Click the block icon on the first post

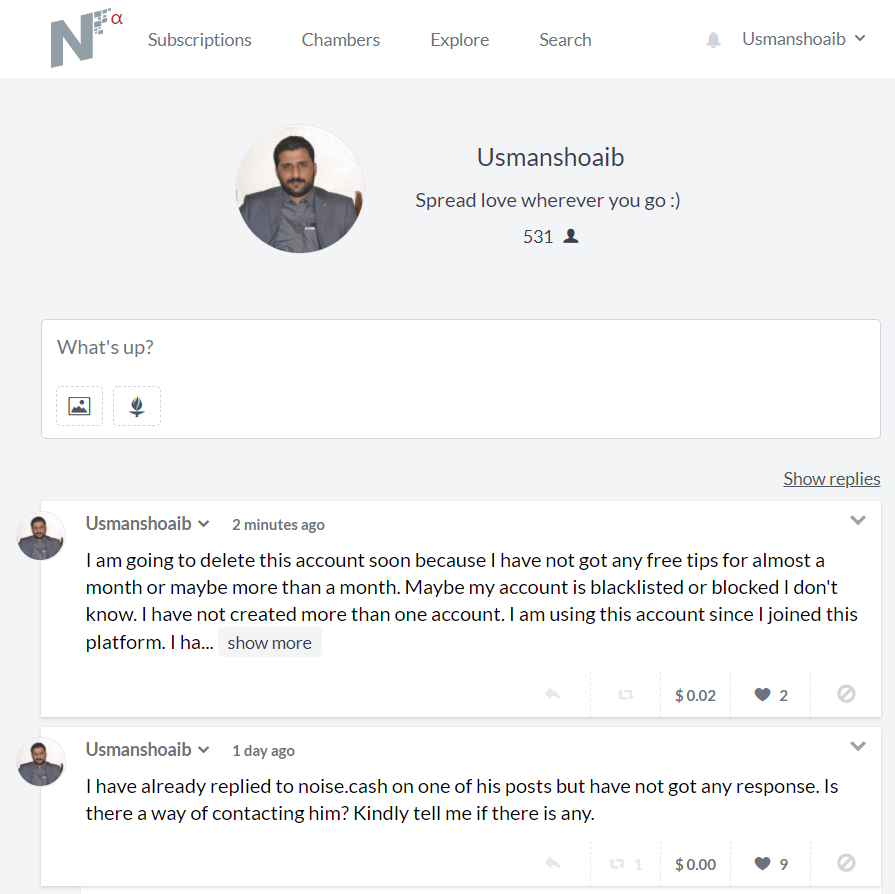click(846, 694)
